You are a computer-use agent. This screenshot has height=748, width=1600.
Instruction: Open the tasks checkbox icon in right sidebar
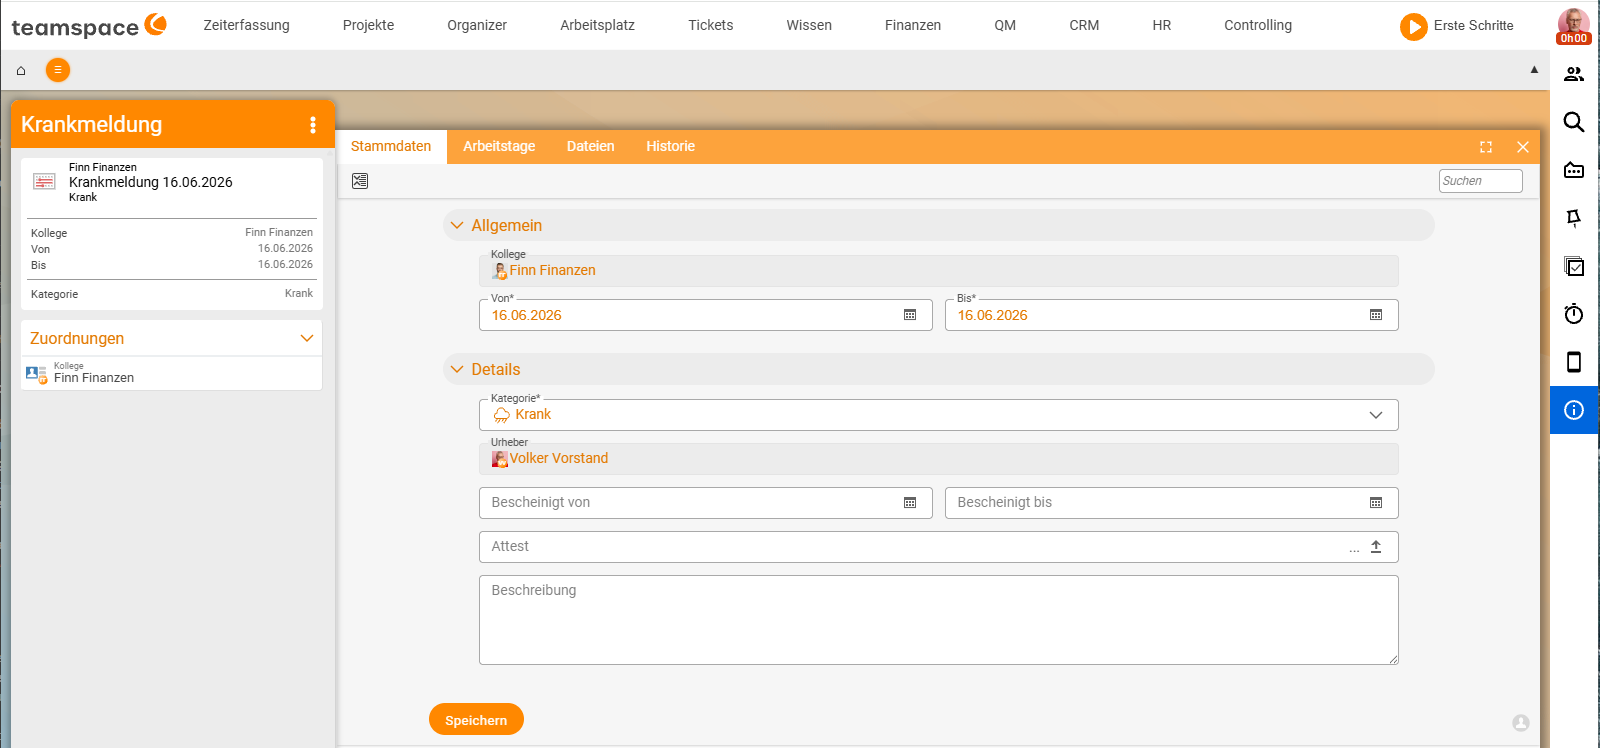[1574, 266]
